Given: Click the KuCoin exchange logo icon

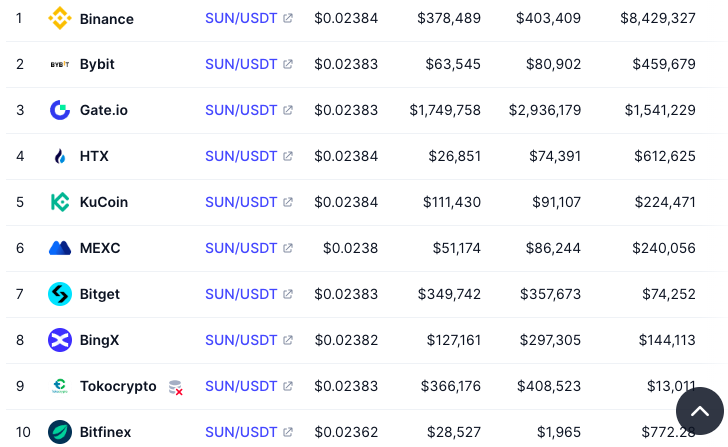Looking at the screenshot, I should click(x=60, y=202).
